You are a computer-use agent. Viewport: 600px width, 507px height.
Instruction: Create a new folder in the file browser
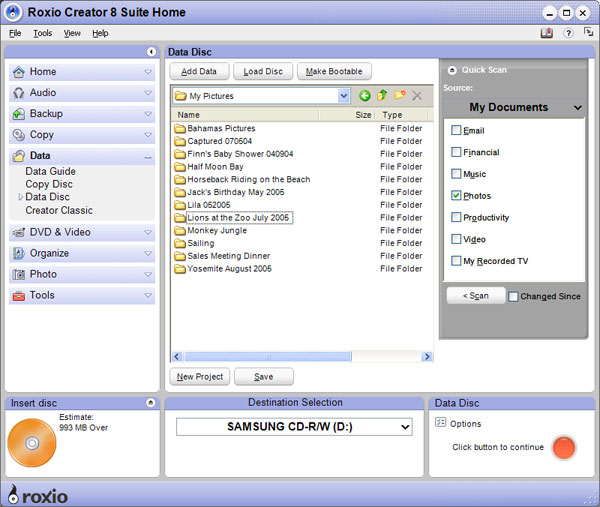(400, 96)
